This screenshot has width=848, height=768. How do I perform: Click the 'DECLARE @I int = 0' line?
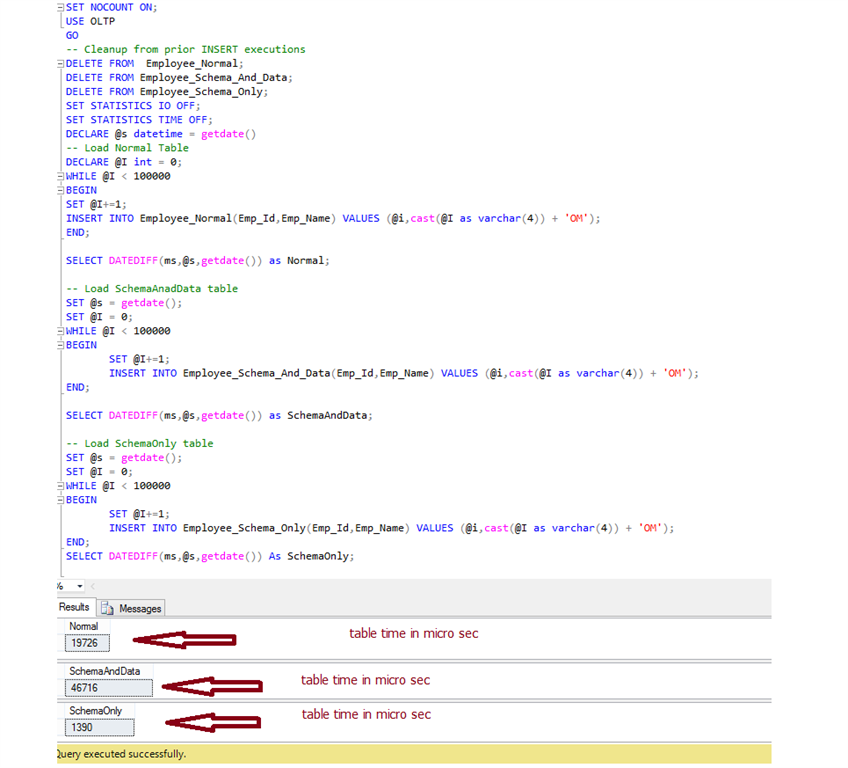coord(124,162)
